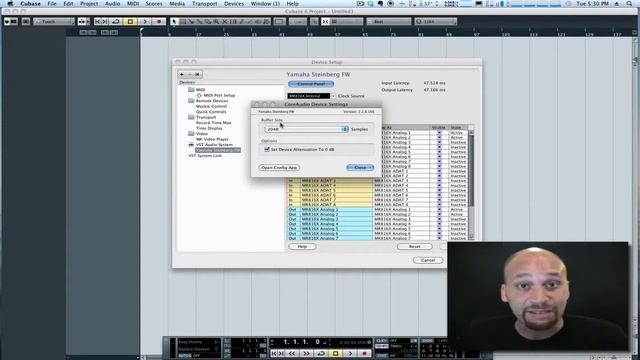Click Close in CoreAudio Device Settings
The image size is (640, 360).
tap(360, 168)
